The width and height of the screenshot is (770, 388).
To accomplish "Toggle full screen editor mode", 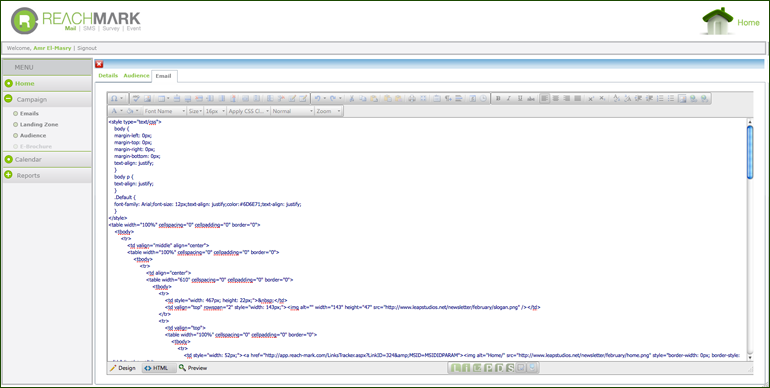I will (x=423, y=99).
